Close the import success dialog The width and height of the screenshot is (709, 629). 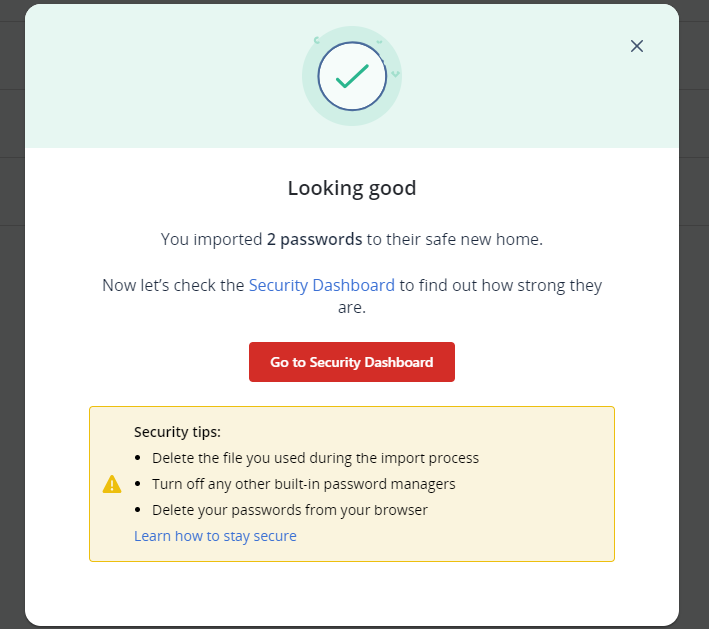click(637, 46)
